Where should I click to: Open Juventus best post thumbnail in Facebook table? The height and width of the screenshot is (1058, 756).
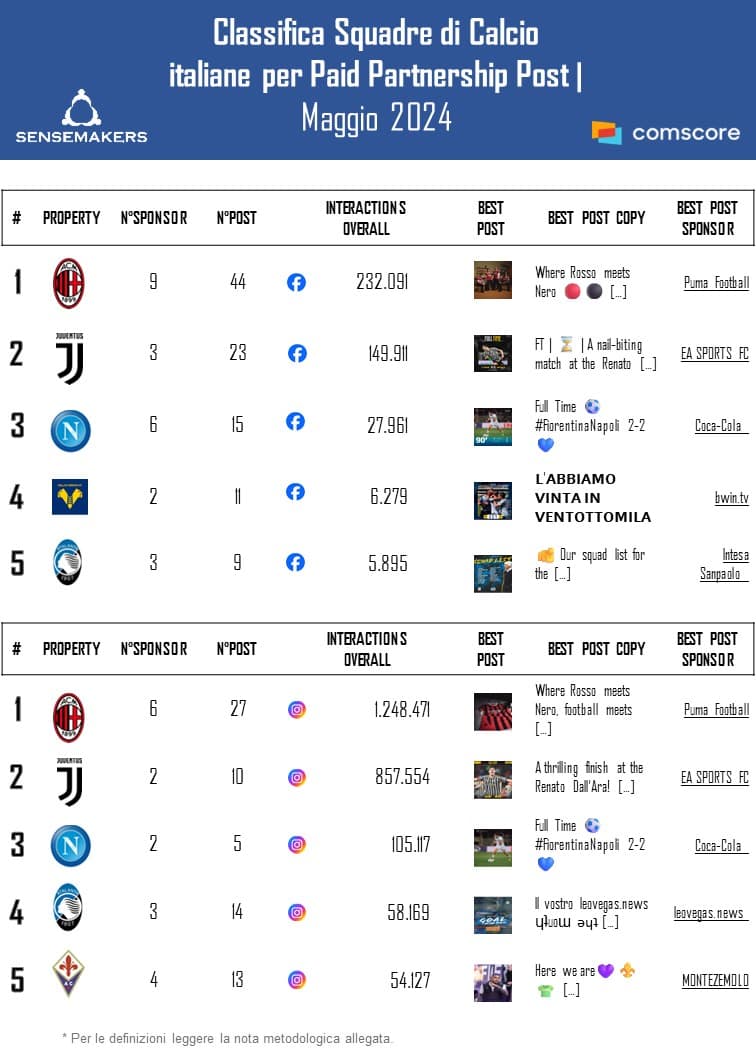click(x=493, y=353)
